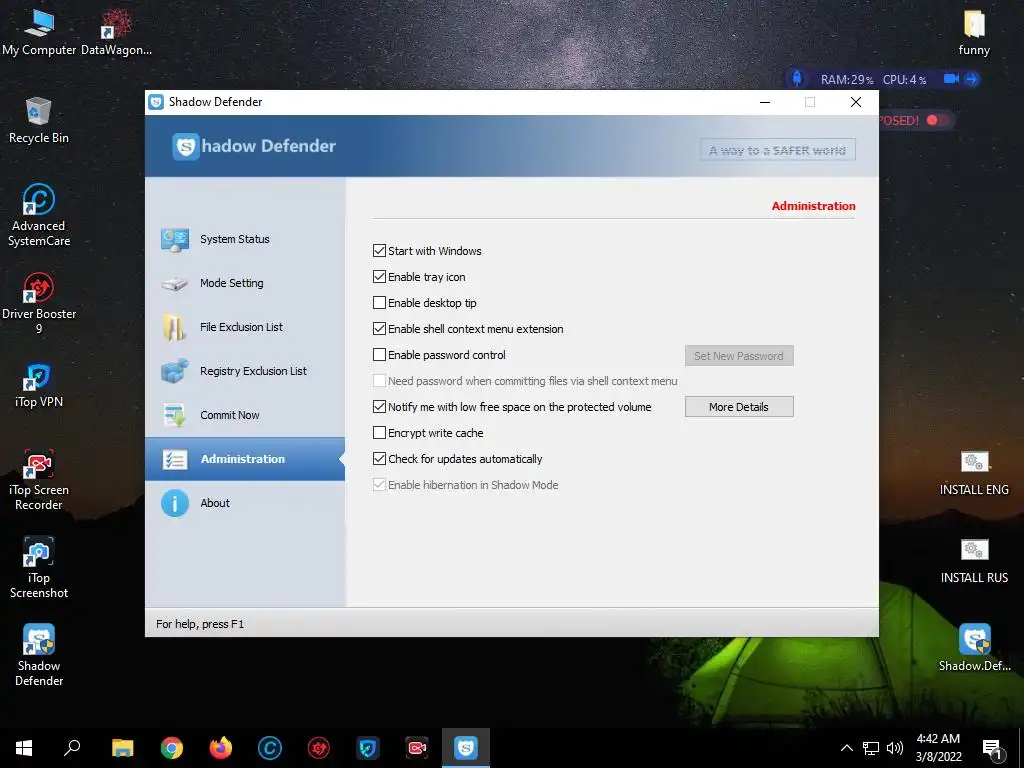Click the iTop Screen Recorder taskbar icon

click(x=417, y=748)
